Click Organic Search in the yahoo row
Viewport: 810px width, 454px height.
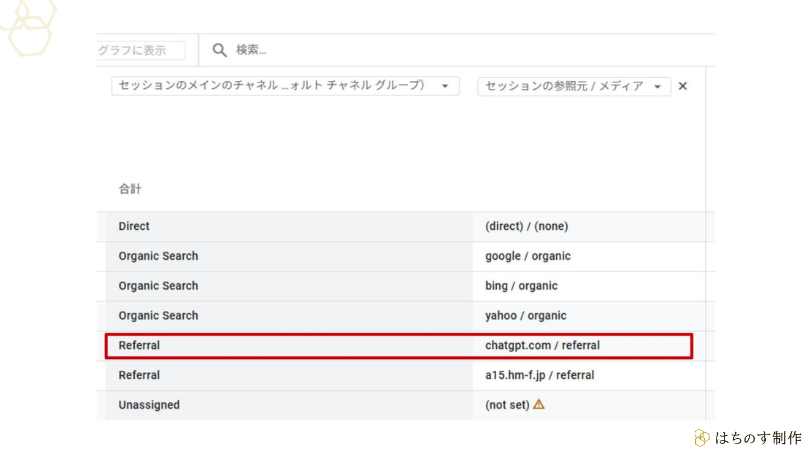click(158, 316)
